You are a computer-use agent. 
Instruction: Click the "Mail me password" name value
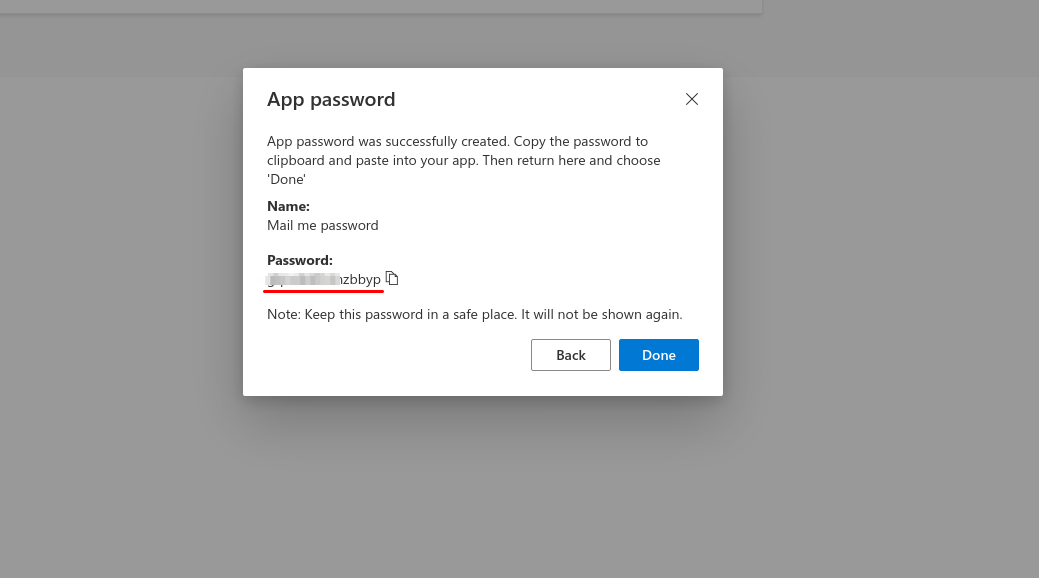pyautogui.click(x=322, y=225)
